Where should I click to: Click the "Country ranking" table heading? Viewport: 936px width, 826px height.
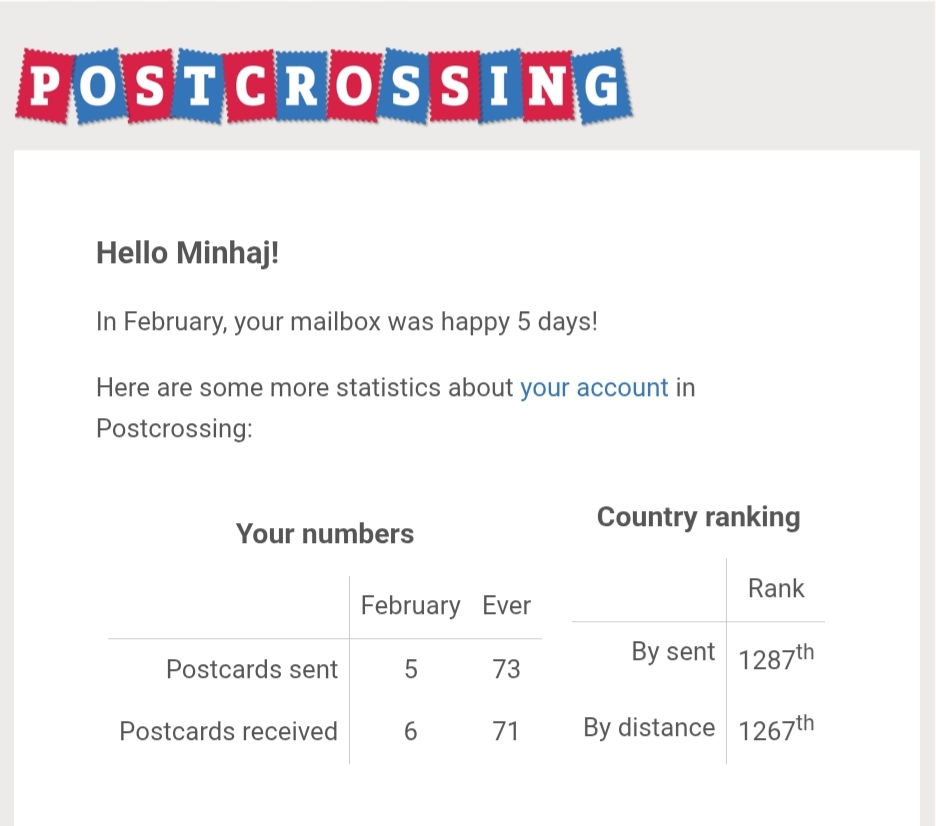point(698,517)
